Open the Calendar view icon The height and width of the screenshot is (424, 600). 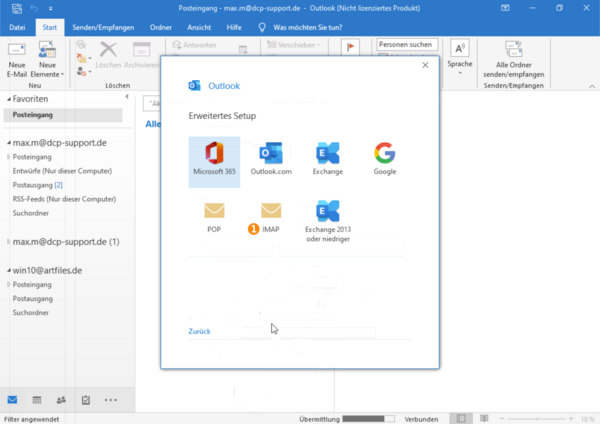click(37, 400)
